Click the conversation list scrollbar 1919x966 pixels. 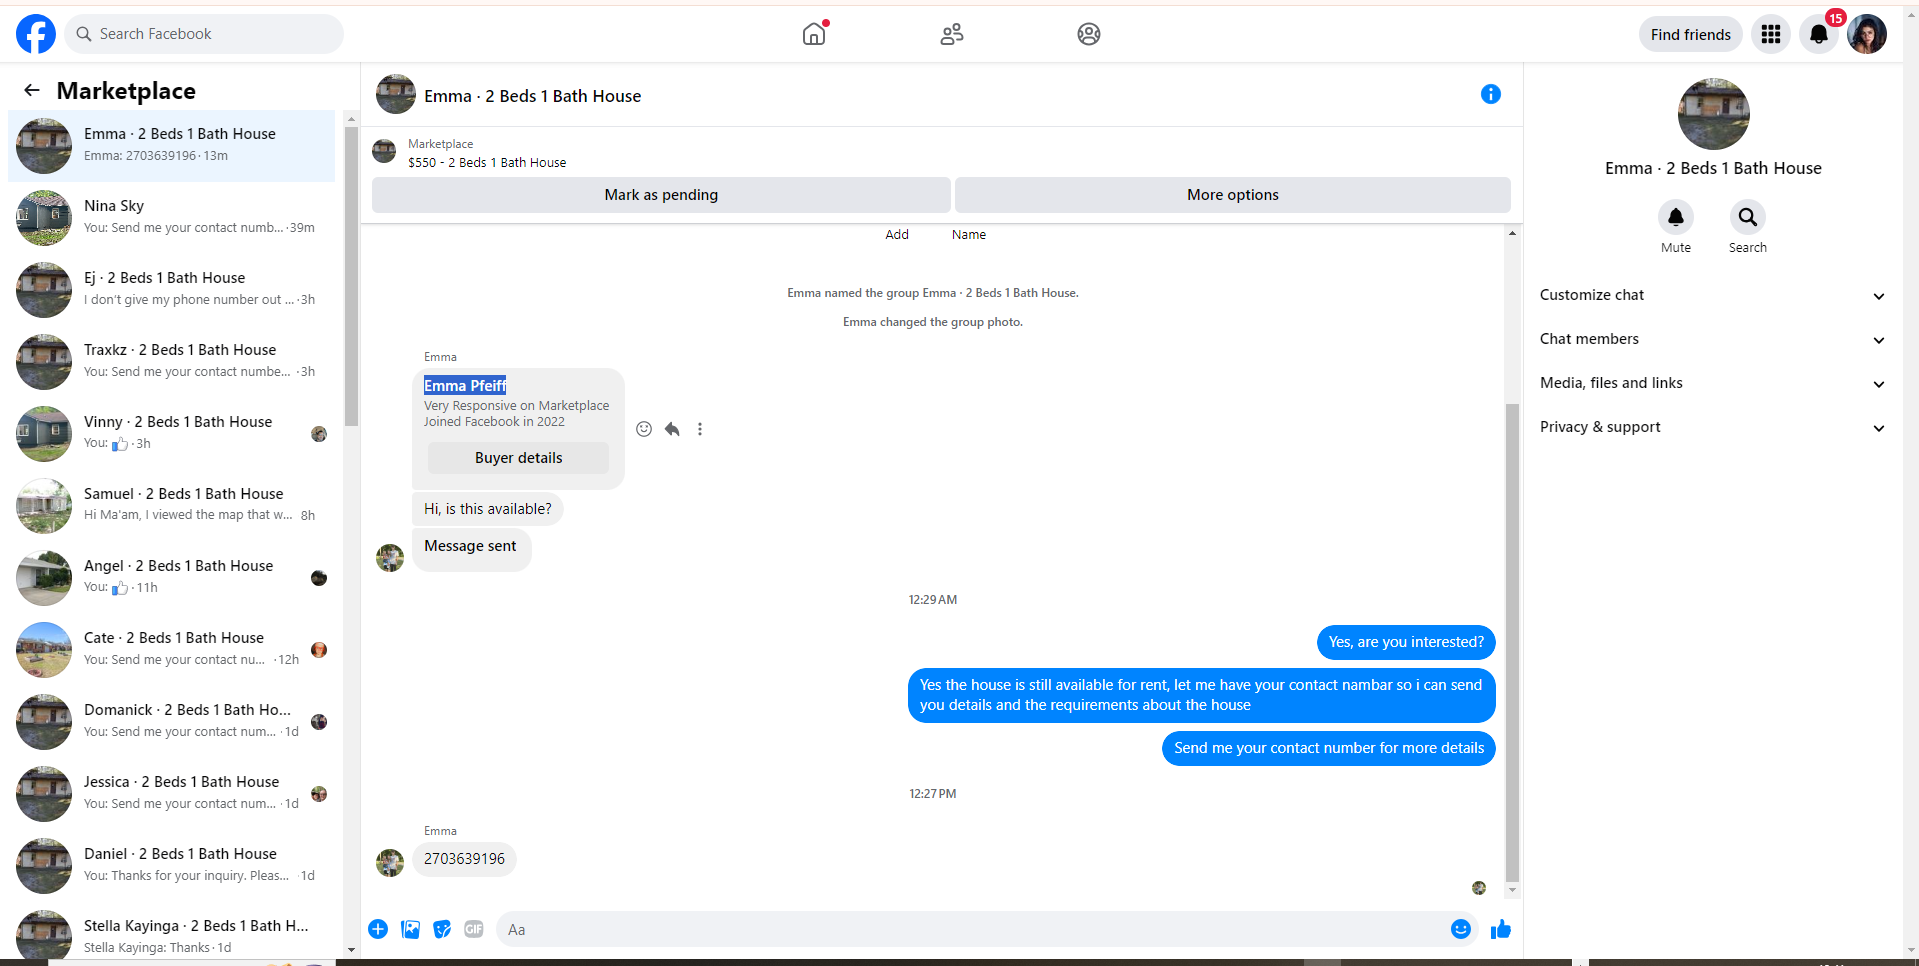click(351, 276)
